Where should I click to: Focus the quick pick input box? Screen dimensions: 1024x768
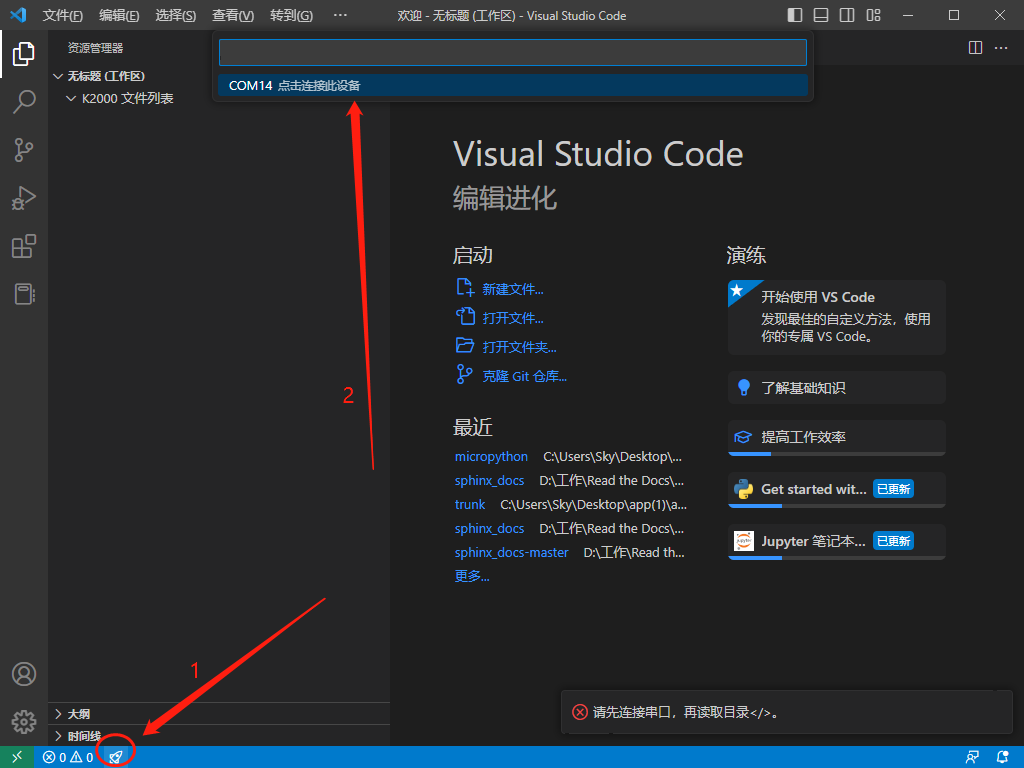513,52
